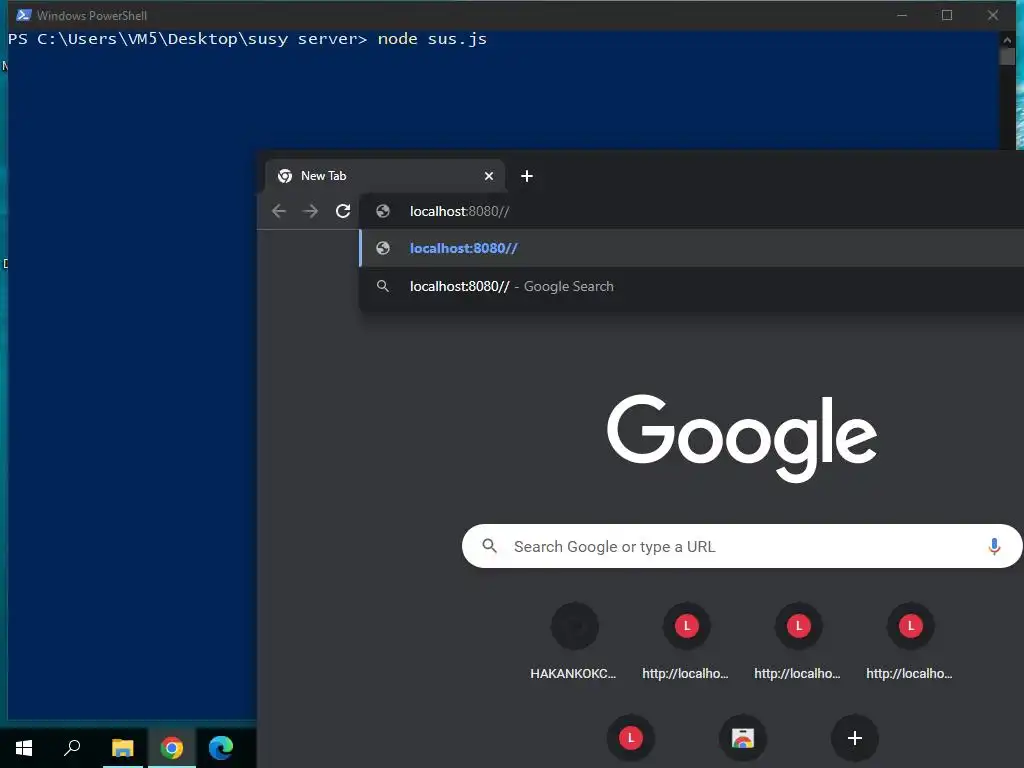Open a new tab with the plus button
1024x768 pixels.
pyautogui.click(x=527, y=176)
